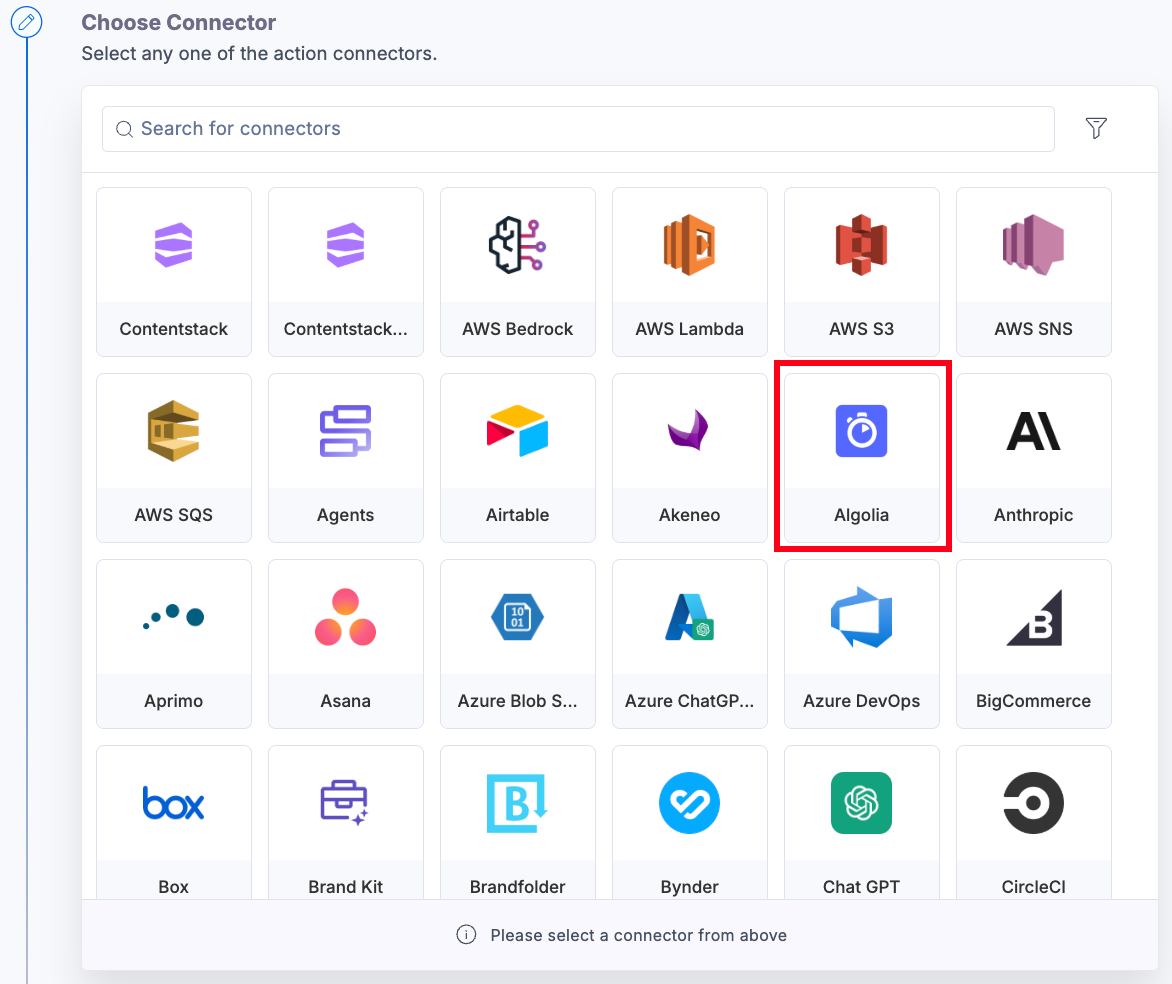The width and height of the screenshot is (1172, 984).
Task: Select the Agents connector
Action: tap(345, 458)
